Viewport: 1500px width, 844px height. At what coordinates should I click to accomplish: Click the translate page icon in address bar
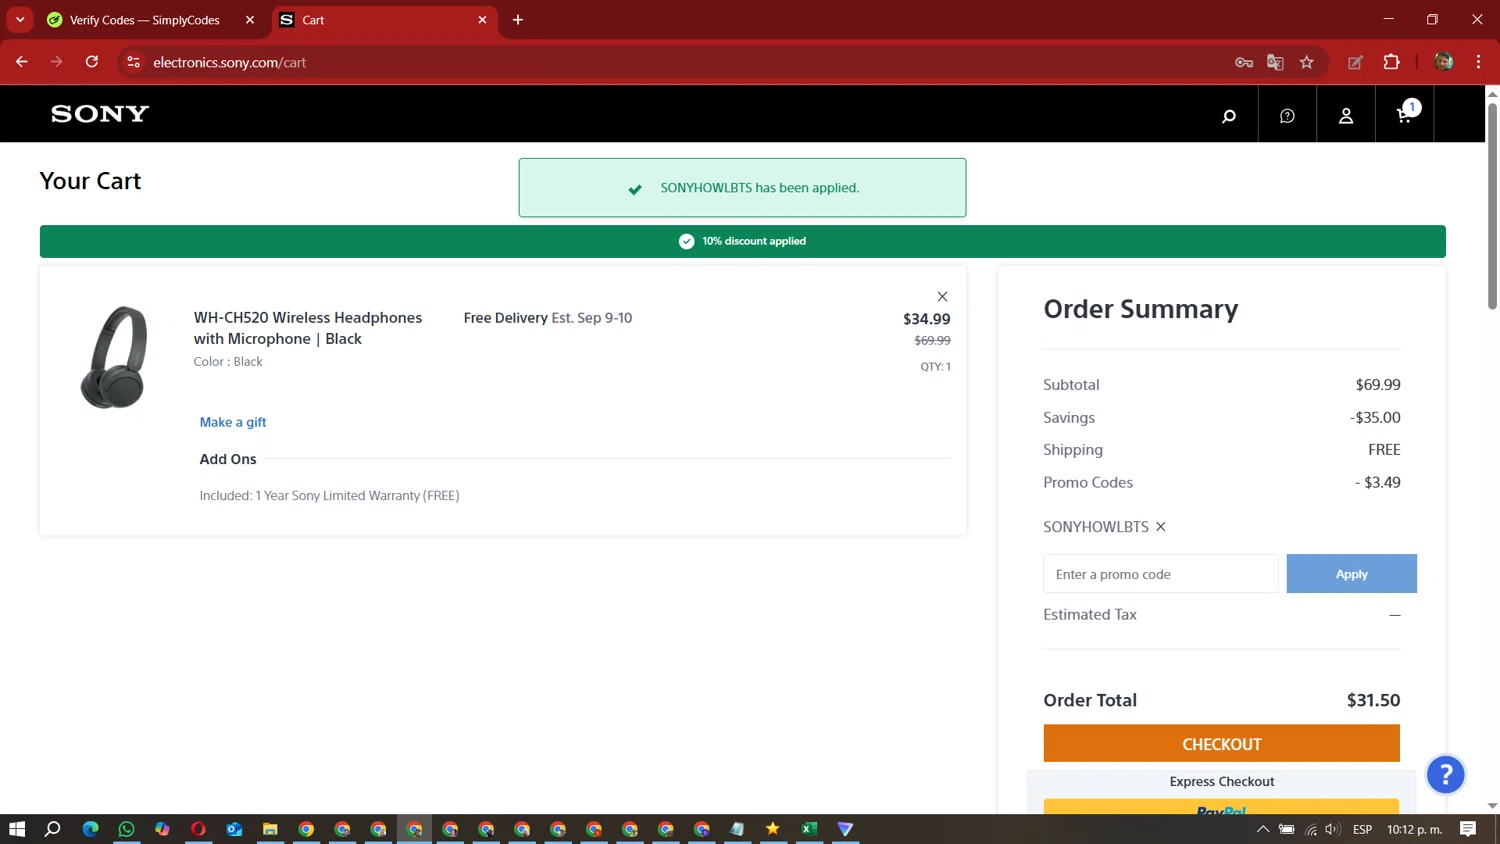tap(1275, 62)
